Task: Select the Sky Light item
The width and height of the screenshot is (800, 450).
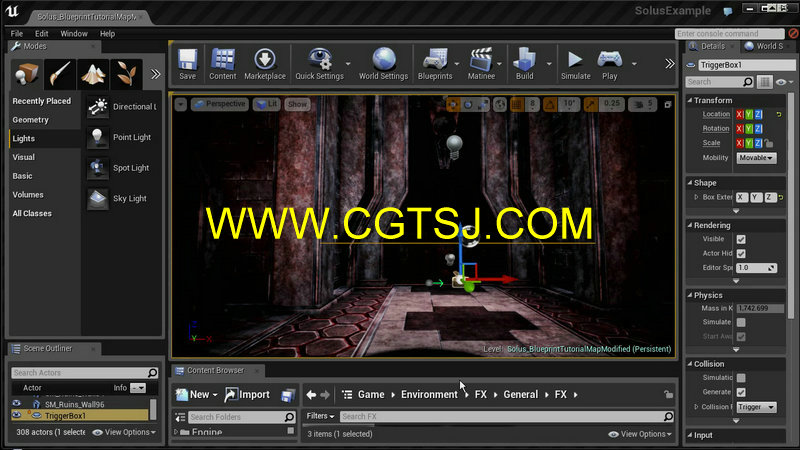Action: point(122,198)
